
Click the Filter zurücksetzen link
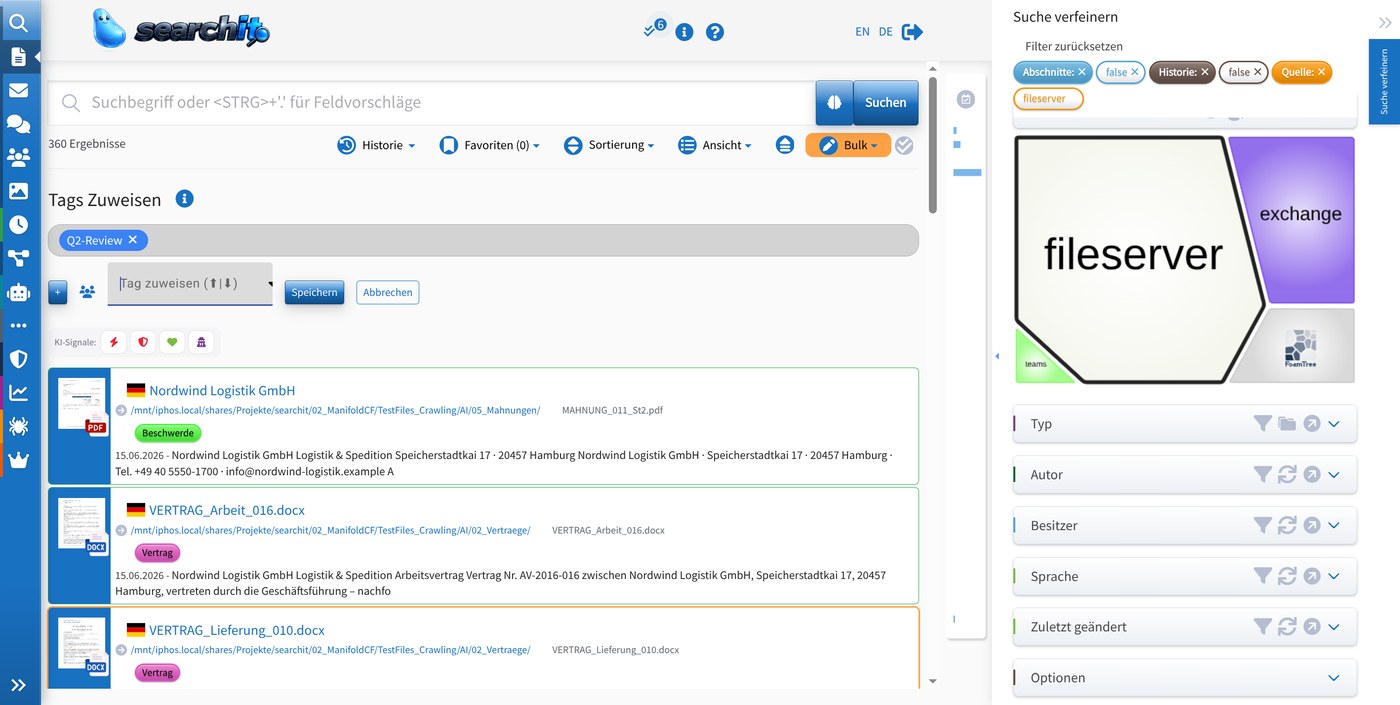(1074, 46)
